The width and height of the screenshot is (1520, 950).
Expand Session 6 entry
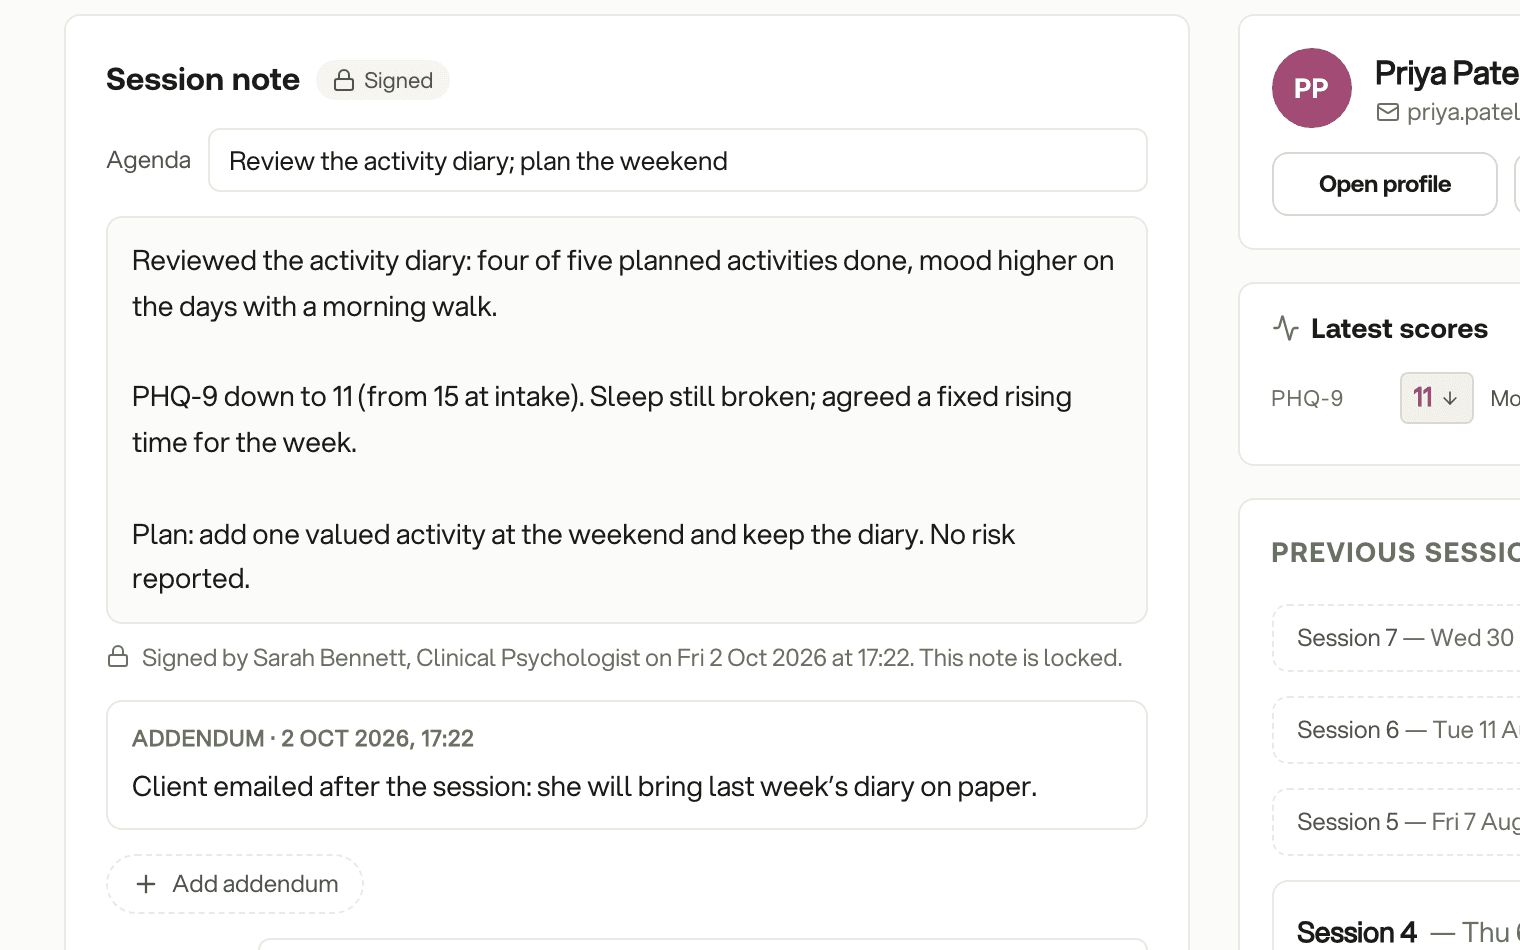(x=1396, y=730)
